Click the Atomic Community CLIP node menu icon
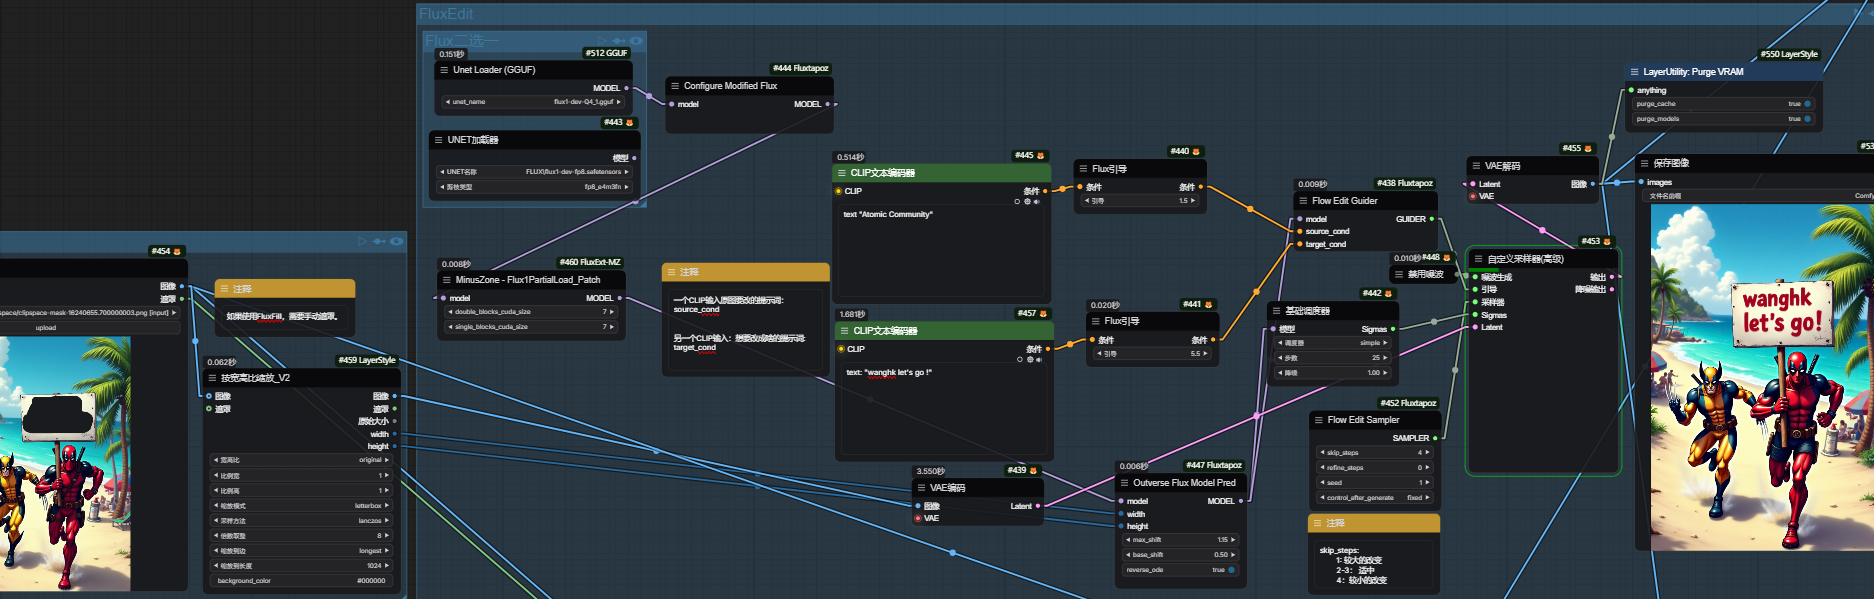 [x=842, y=173]
